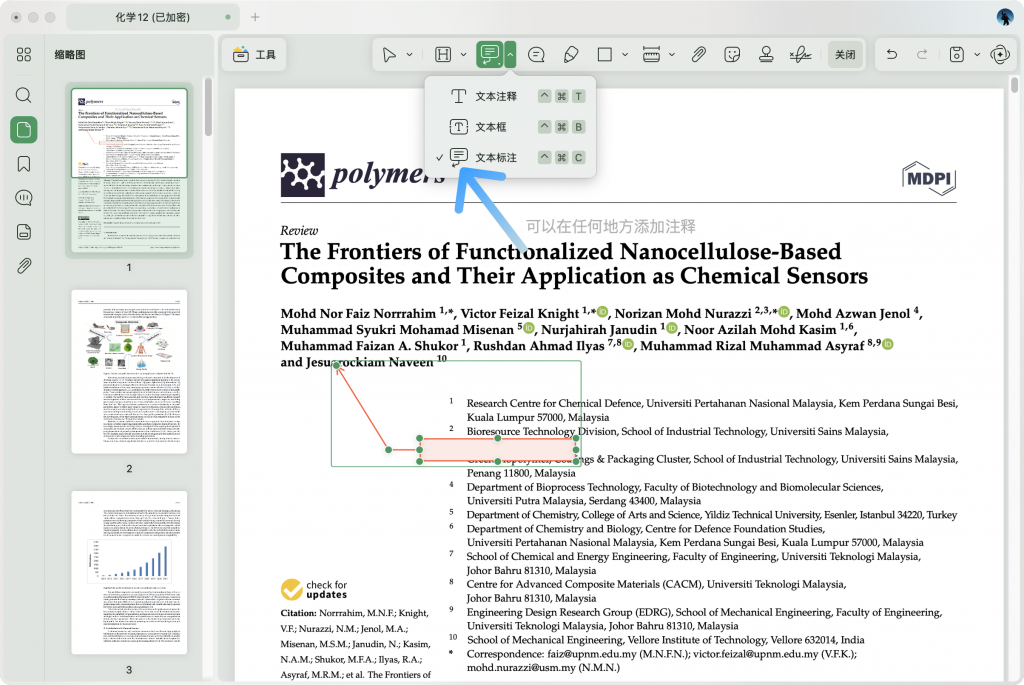The height and width of the screenshot is (685, 1024).
Task: Open the sticker tool
Action: [732, 55]
